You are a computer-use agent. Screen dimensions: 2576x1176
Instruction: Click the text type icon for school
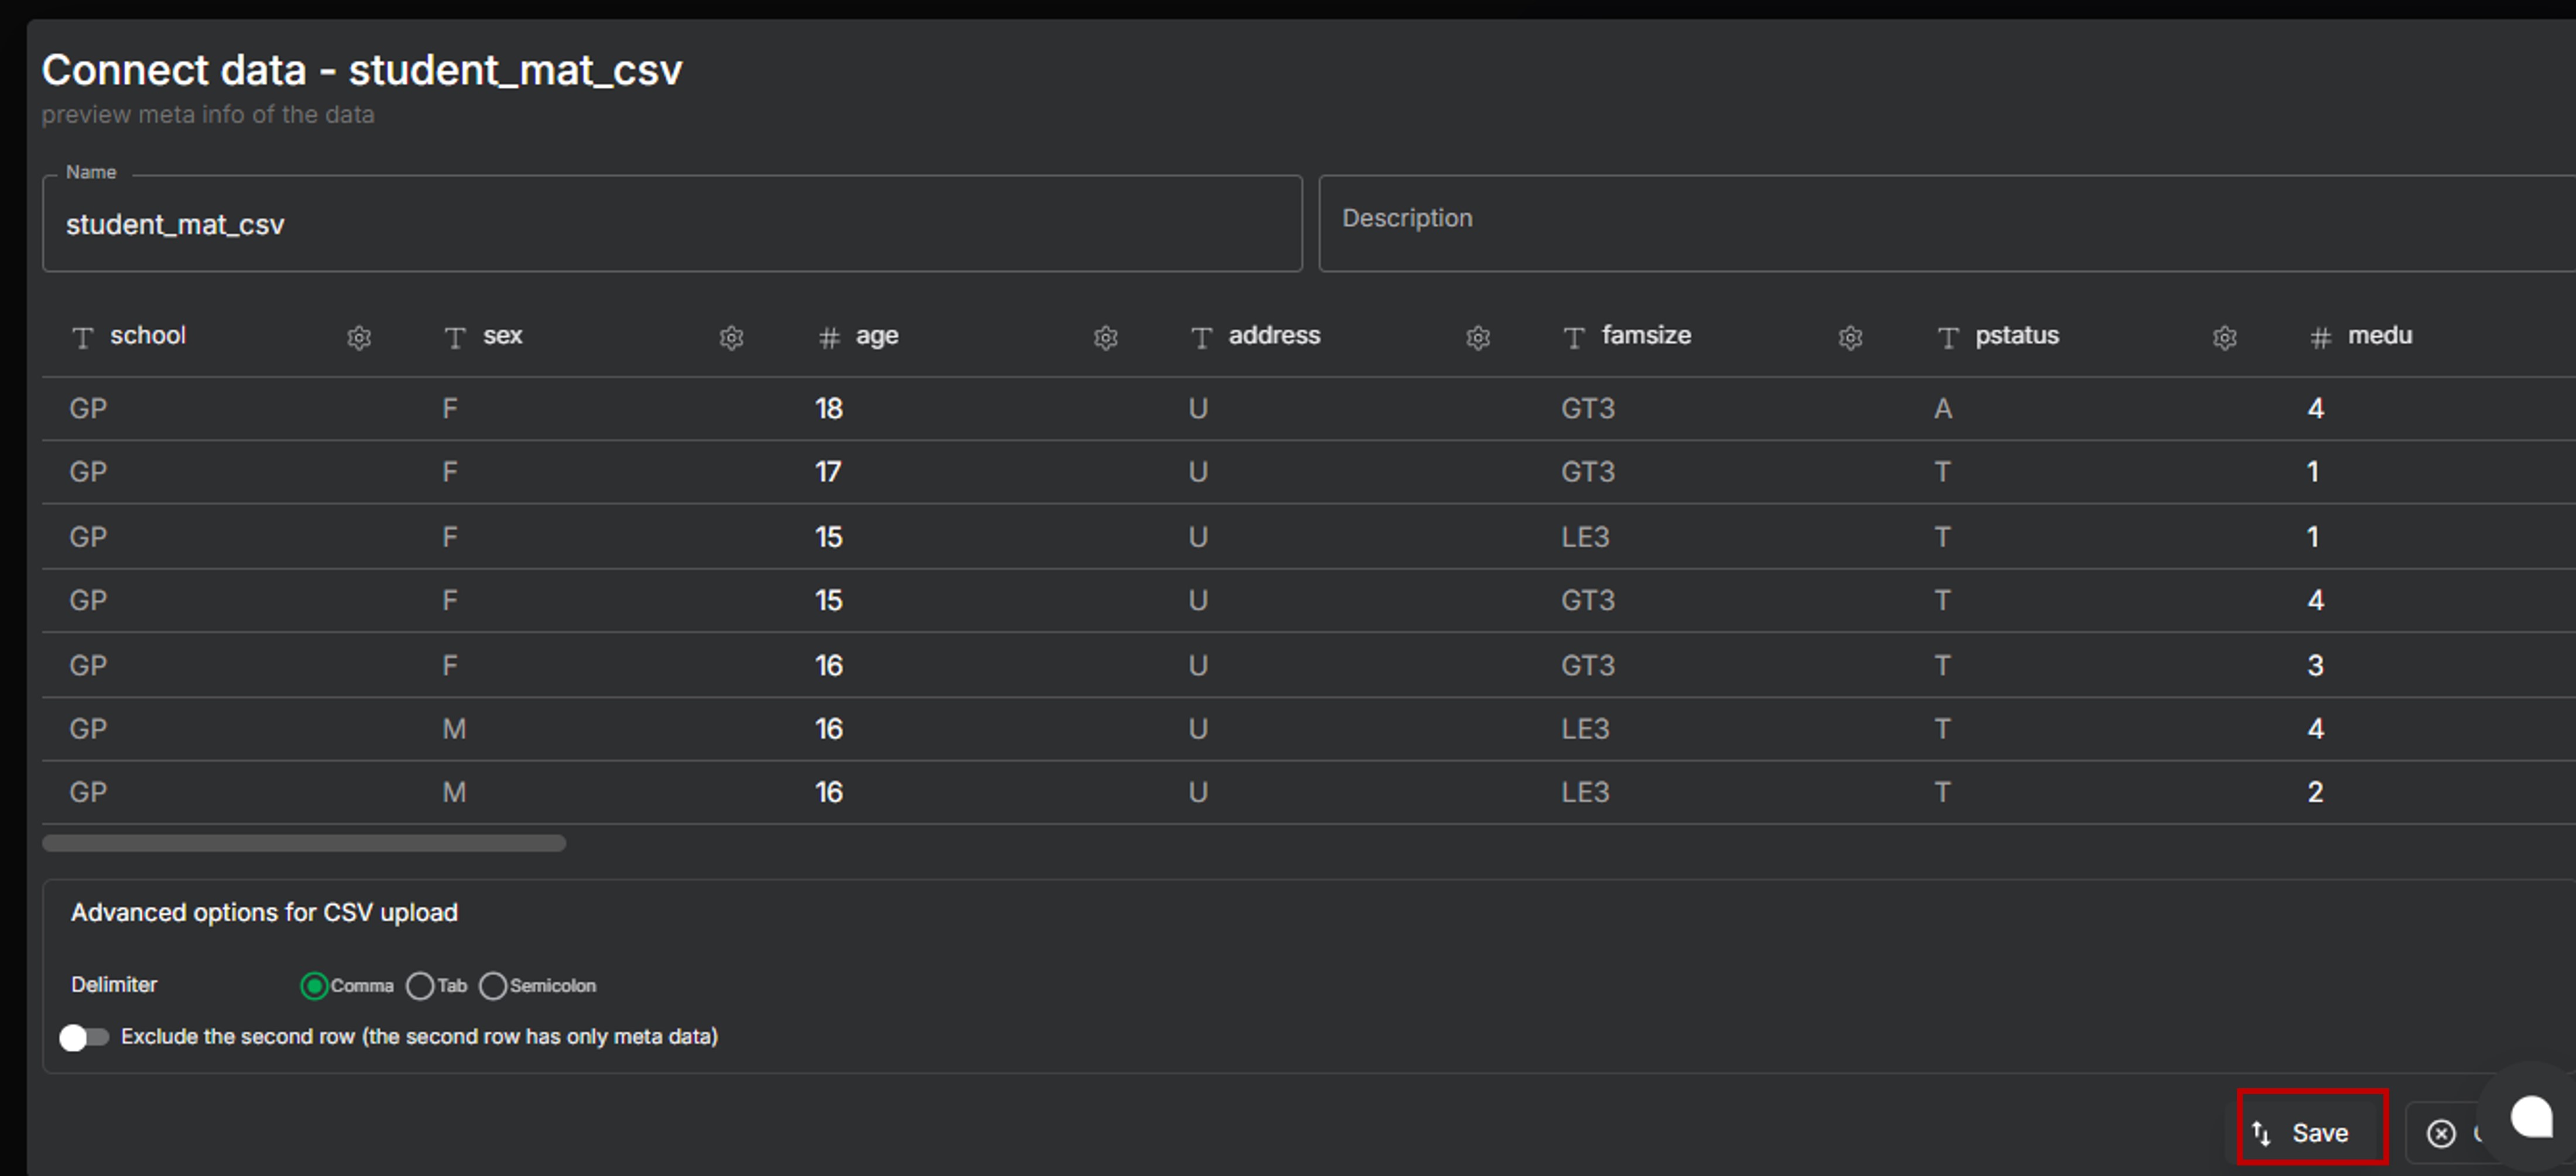pyautogui.click(x=83, y=338)
